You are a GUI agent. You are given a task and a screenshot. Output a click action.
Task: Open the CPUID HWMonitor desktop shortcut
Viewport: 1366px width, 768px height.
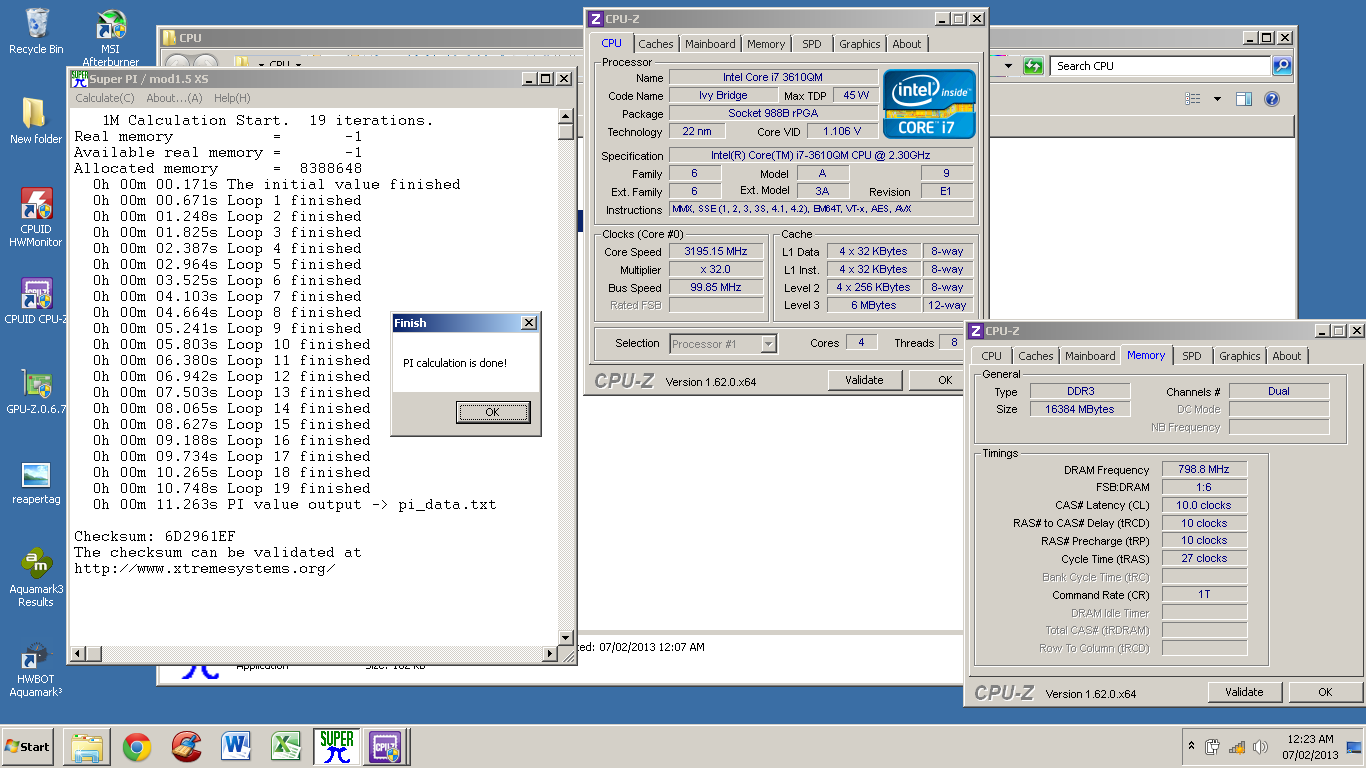coord(36,217)
